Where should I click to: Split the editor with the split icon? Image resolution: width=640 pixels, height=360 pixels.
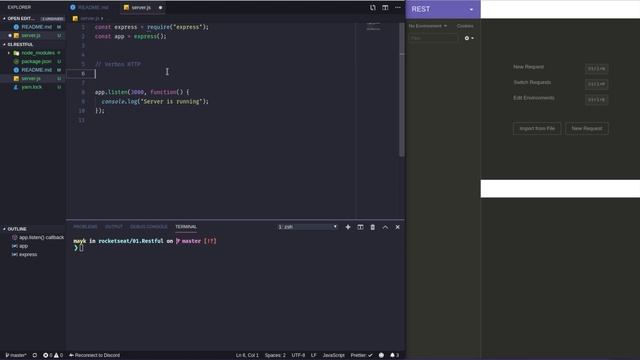pyautogui.click(x=385, y=7)
